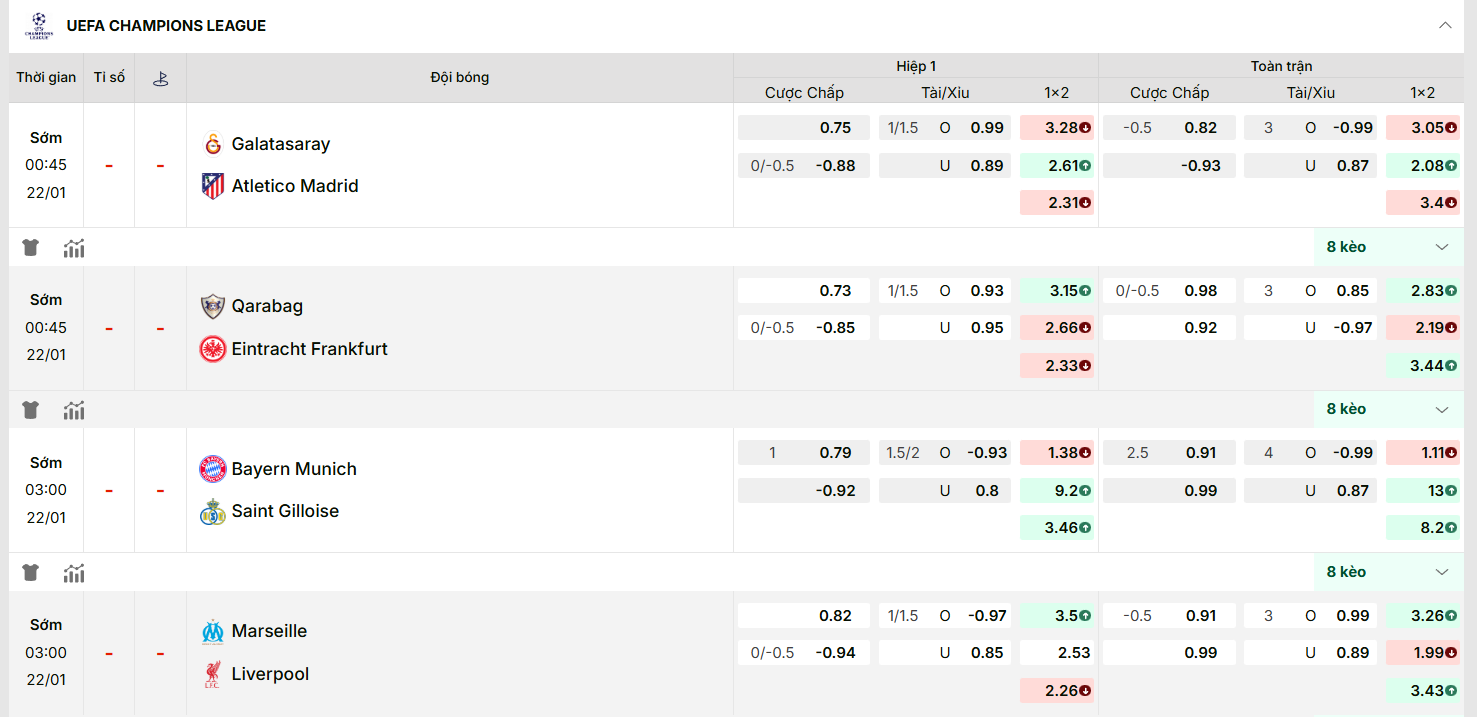The width and height of the screenshot is (1478, 717).
Task: Click the corner flag icon in header
Action: coord(160,78)
